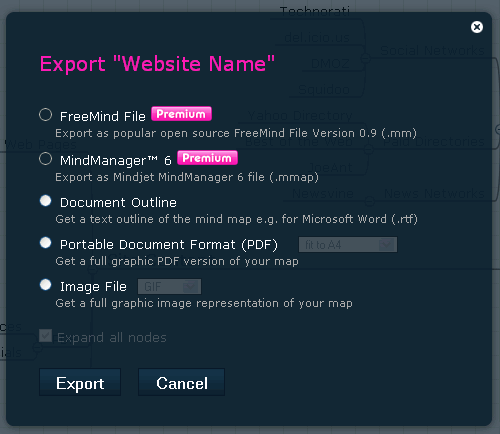Click the Mindjet MindManager 6 file description
The width and height of the screenshot is (500, 434).
[x=187, y=177]
